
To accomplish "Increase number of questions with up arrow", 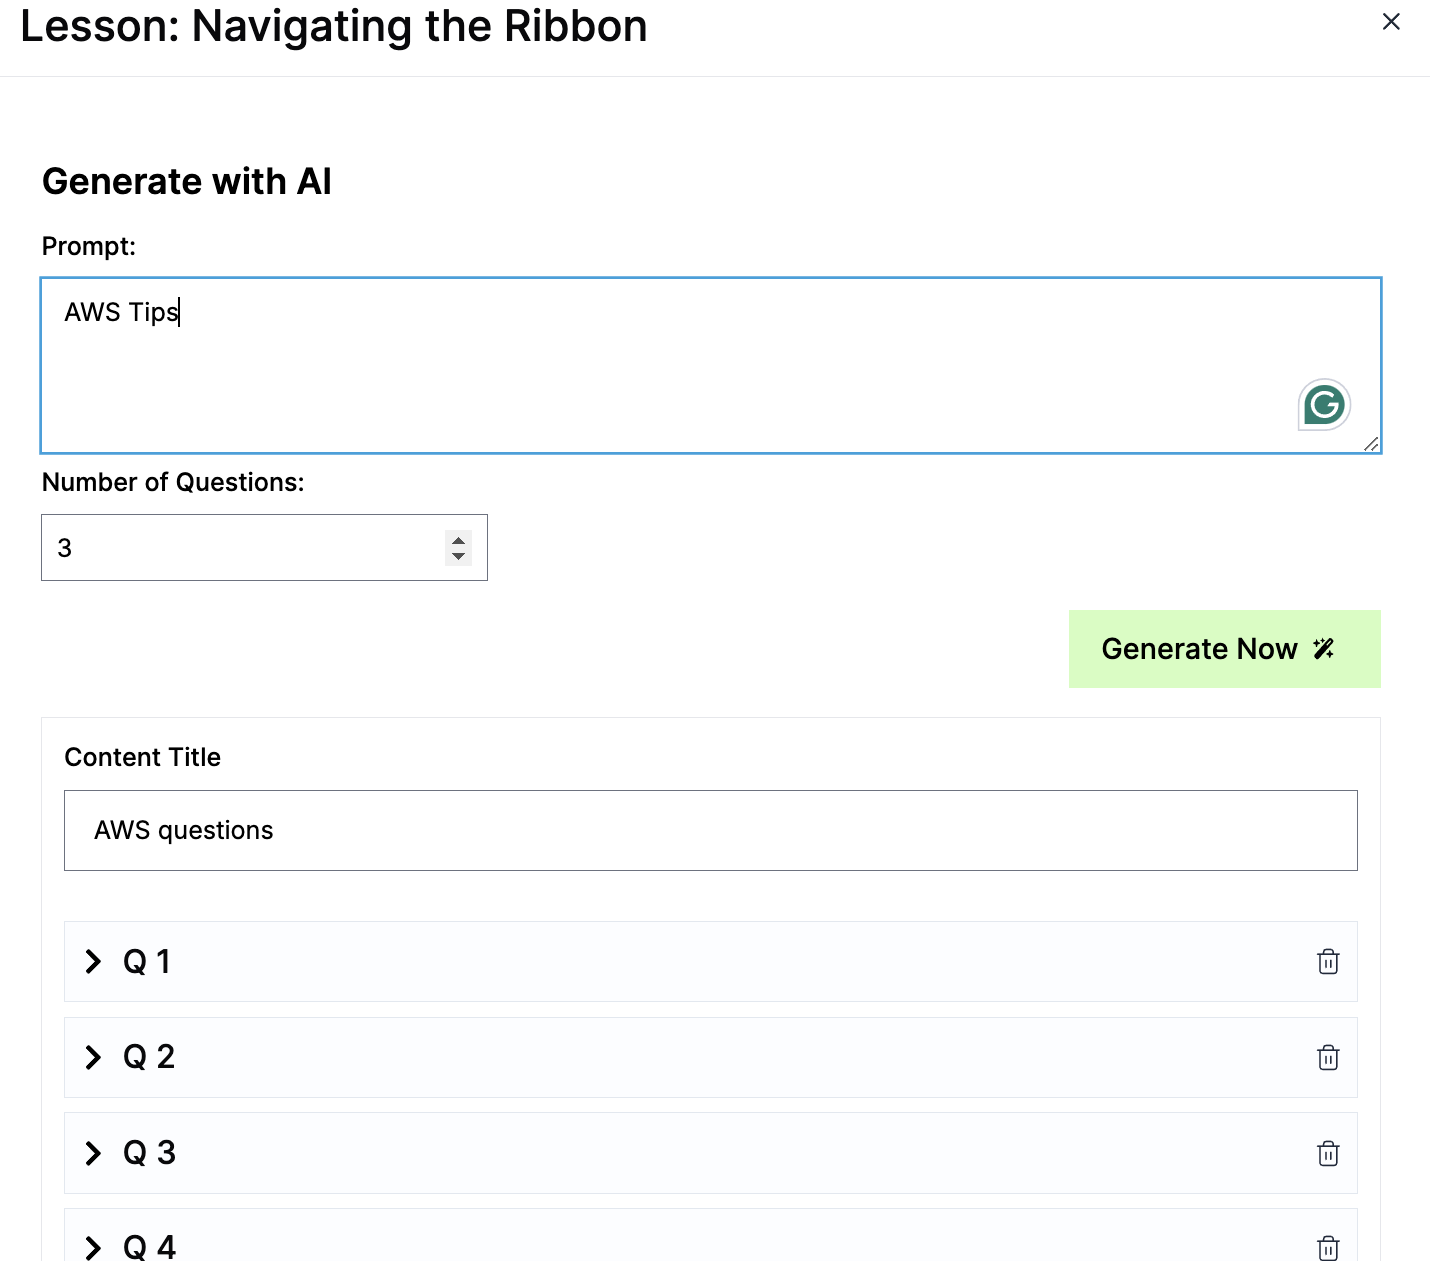I will pyautogui.click(x=458, y=540).
